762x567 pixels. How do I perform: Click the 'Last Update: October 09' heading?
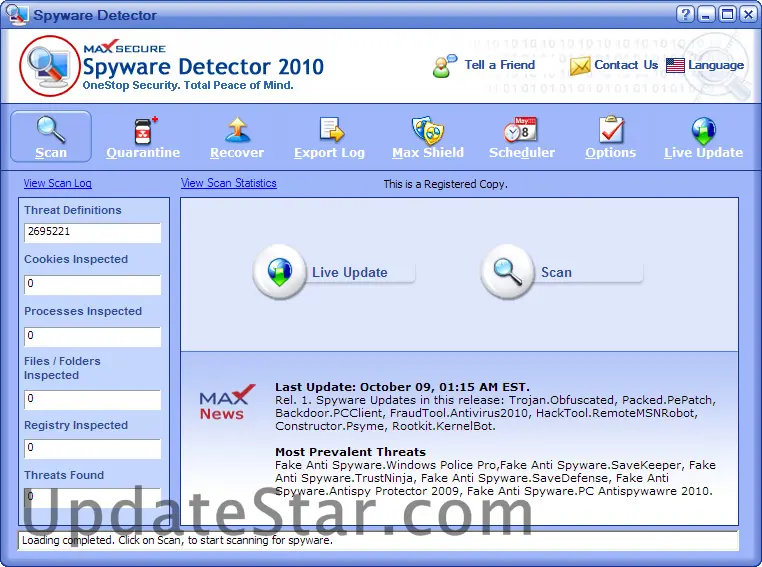click(x=402, y=387)
